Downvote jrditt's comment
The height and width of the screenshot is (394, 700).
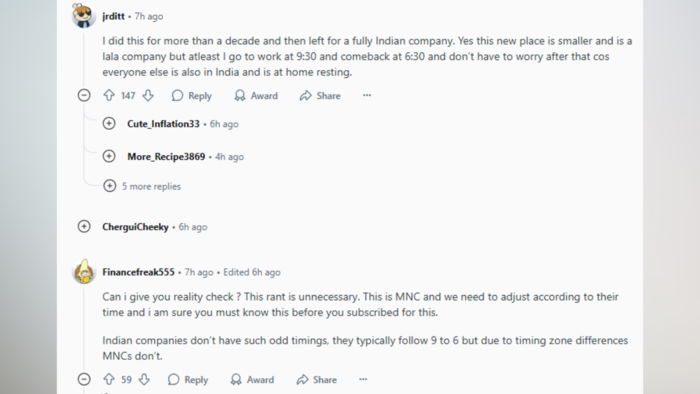(x=148, y=95)
